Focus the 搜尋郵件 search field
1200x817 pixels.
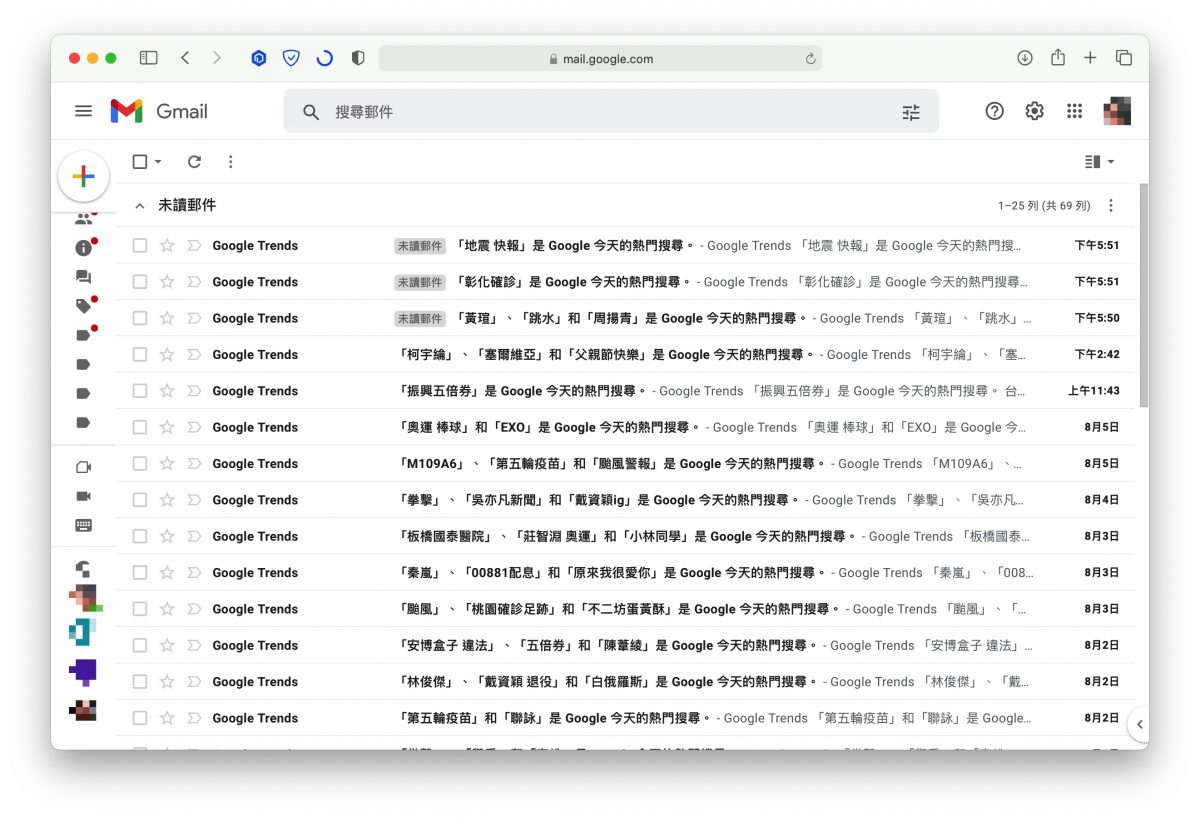(610, 112)
